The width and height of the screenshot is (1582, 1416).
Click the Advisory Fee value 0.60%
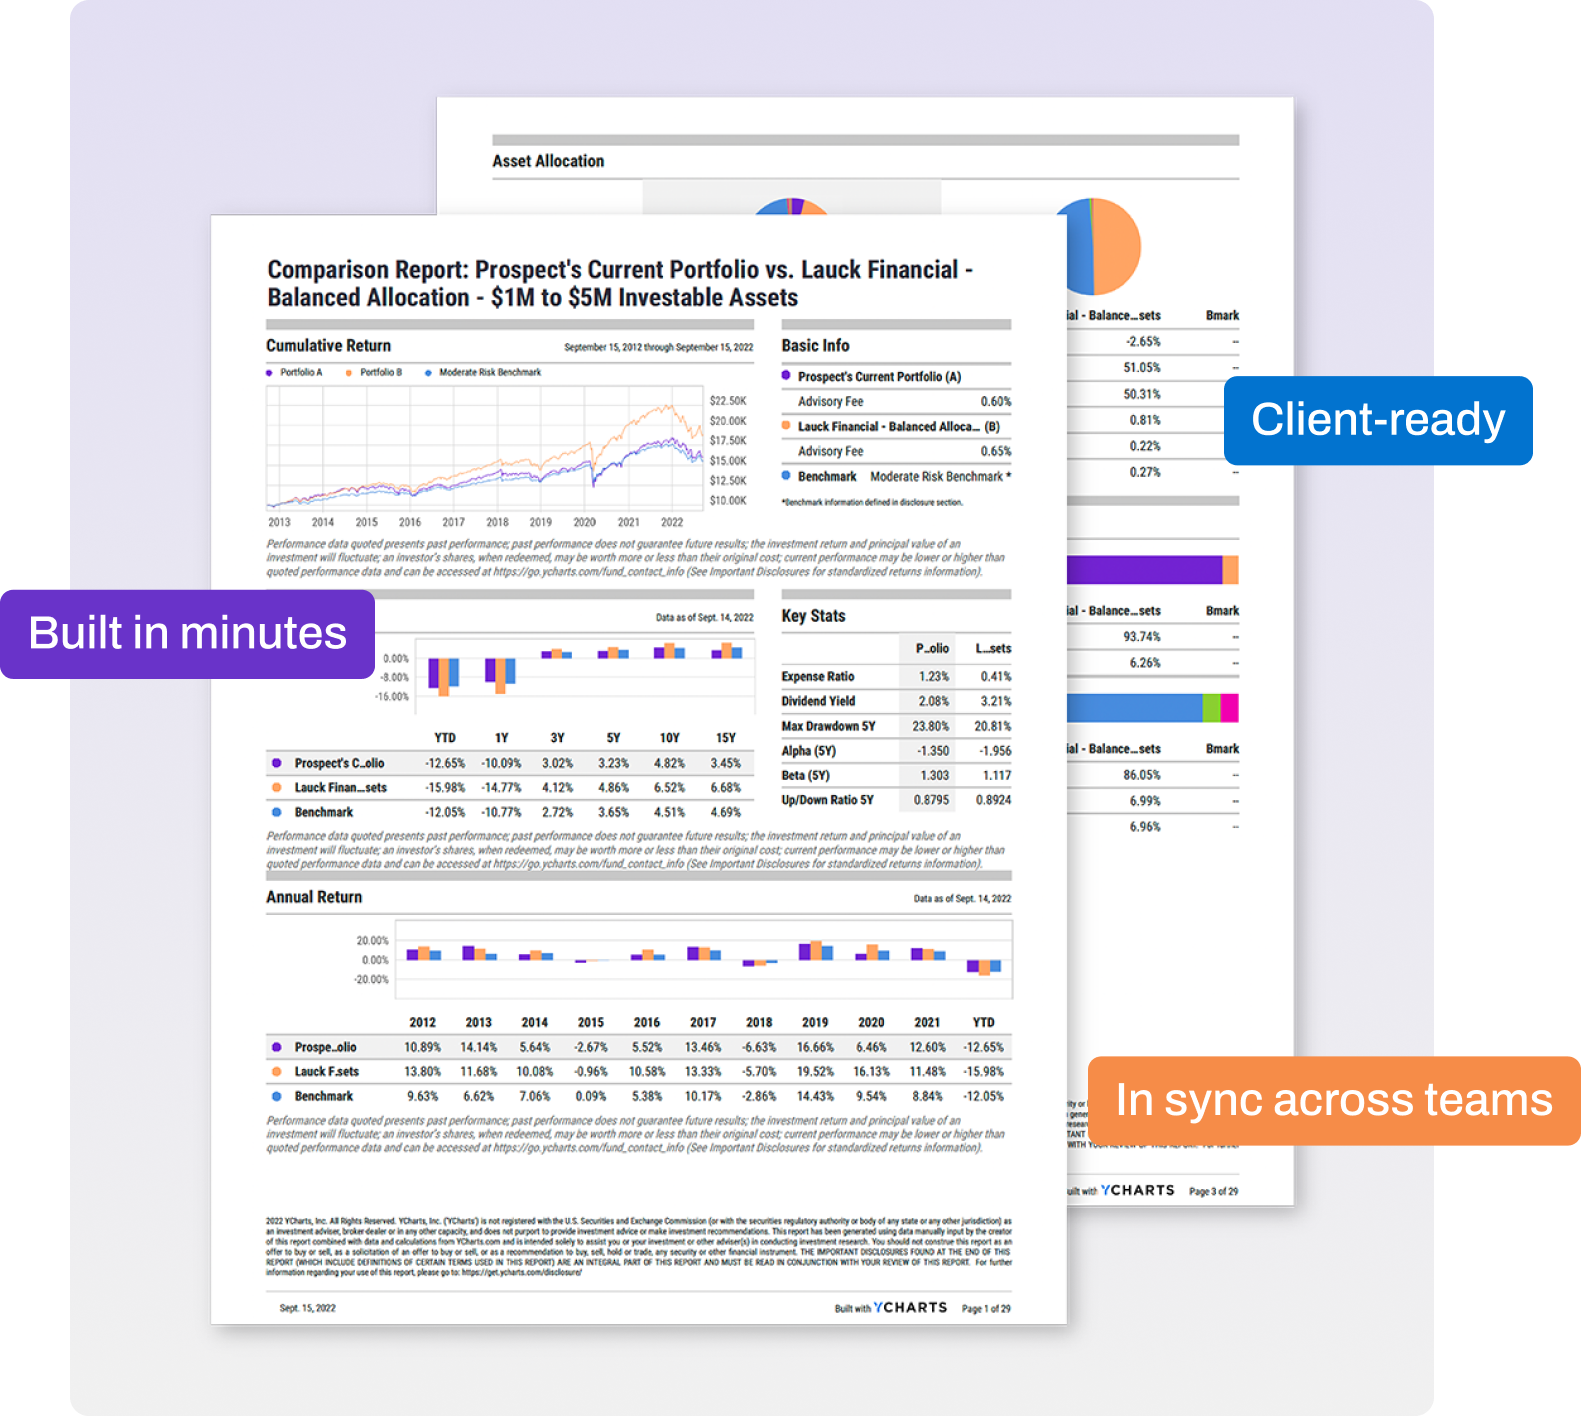click(996, 402)
